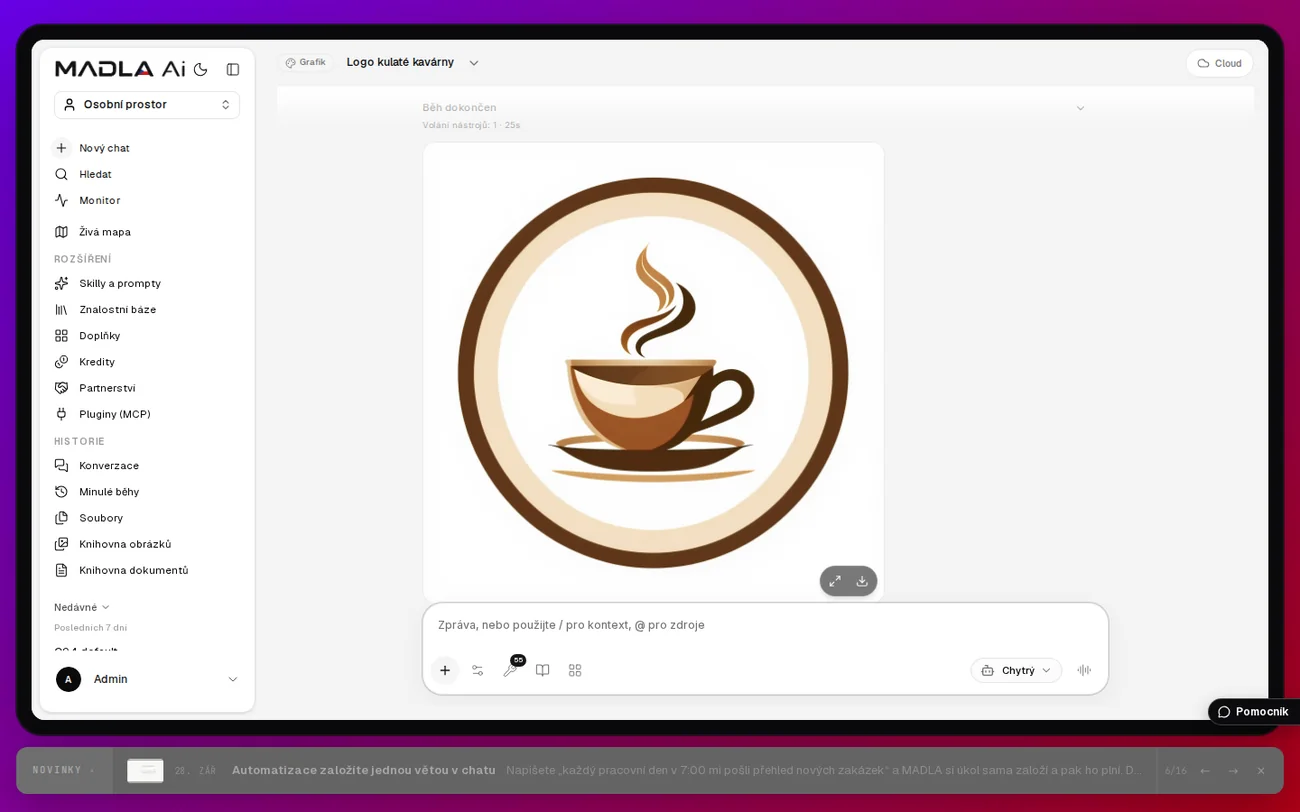The image size is (1300, 812).
Task: Click the Knihovna obrázků image icon
Action: (x=61, y=544)
